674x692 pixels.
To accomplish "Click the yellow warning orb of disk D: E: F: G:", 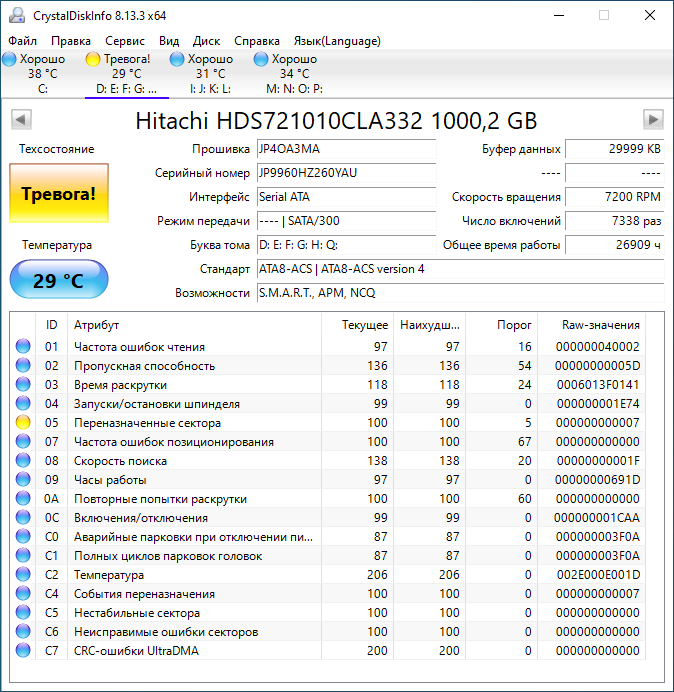I will click(93, 59).
